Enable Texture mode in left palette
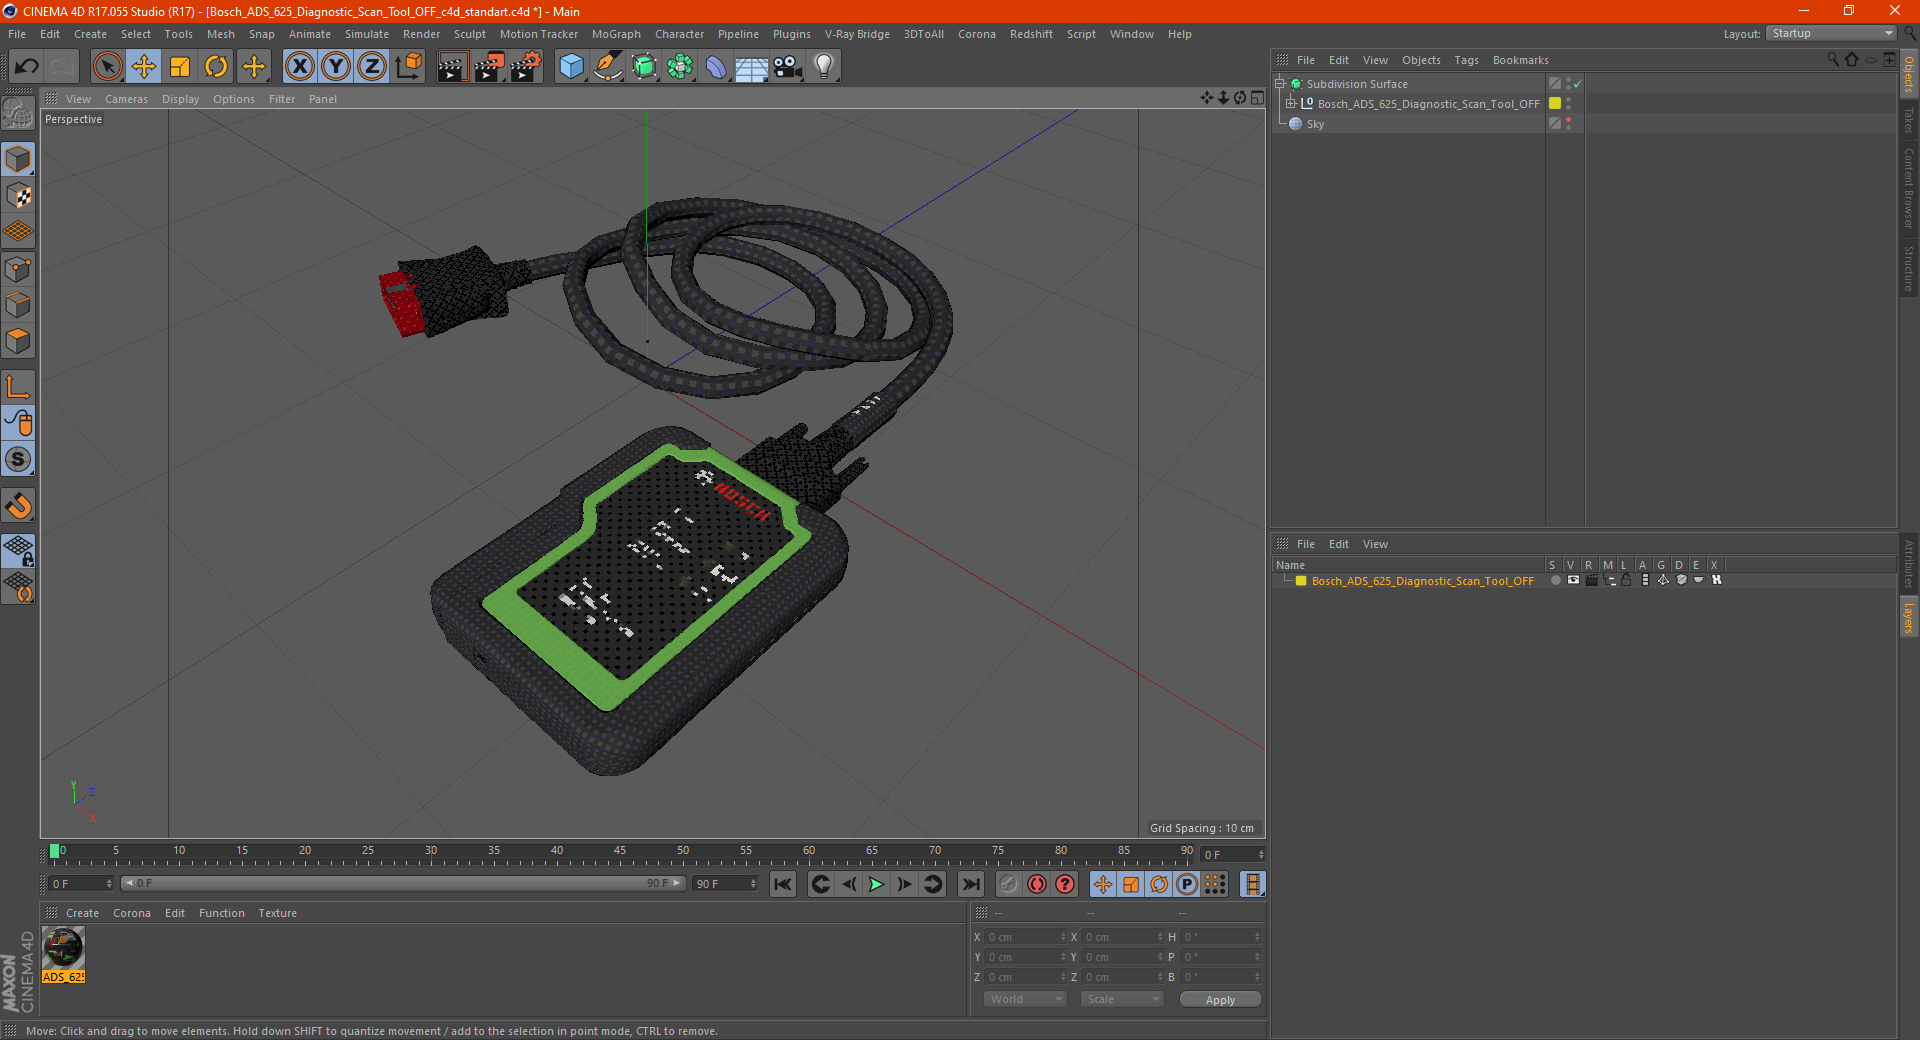 pos(18,196)
